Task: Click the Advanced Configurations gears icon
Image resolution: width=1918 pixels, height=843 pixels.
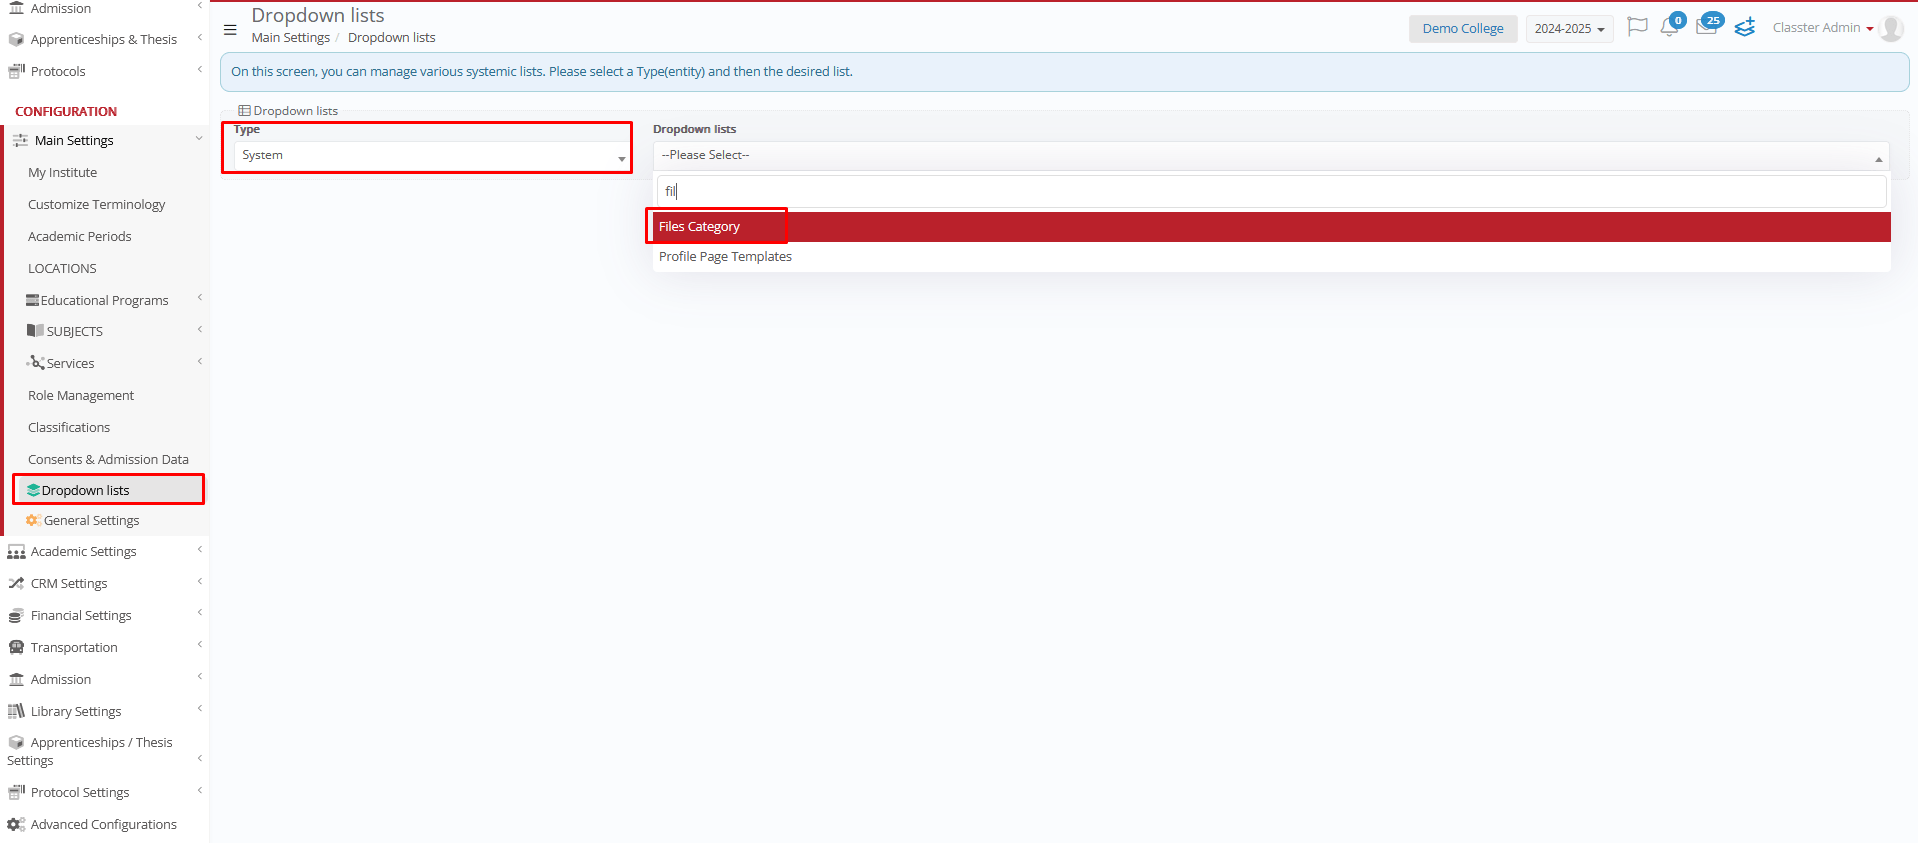Action: point(16,825)
